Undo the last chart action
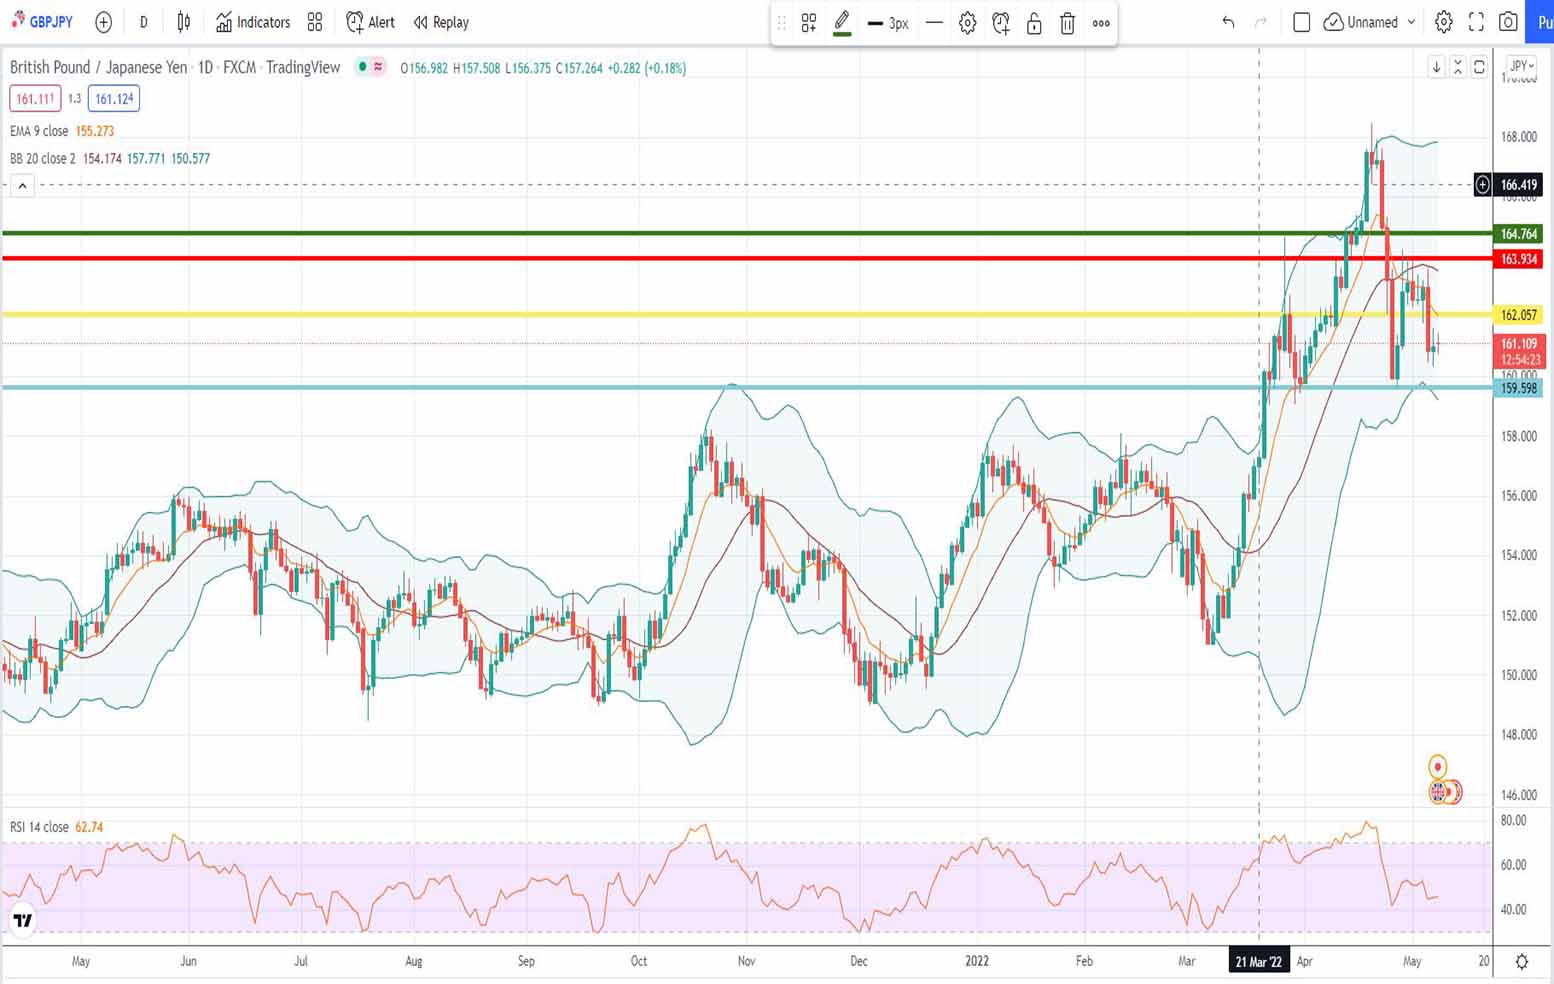The height and width of the screenshot is (984, 1554). coord(1228,22)
